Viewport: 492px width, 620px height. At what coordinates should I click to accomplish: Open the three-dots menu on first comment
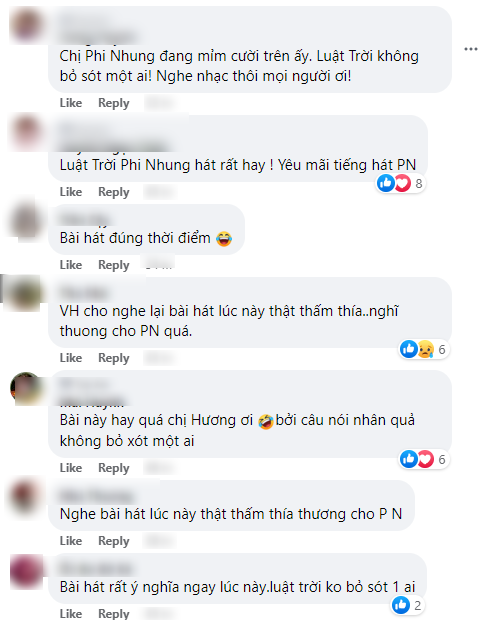(x=471, y=49)
